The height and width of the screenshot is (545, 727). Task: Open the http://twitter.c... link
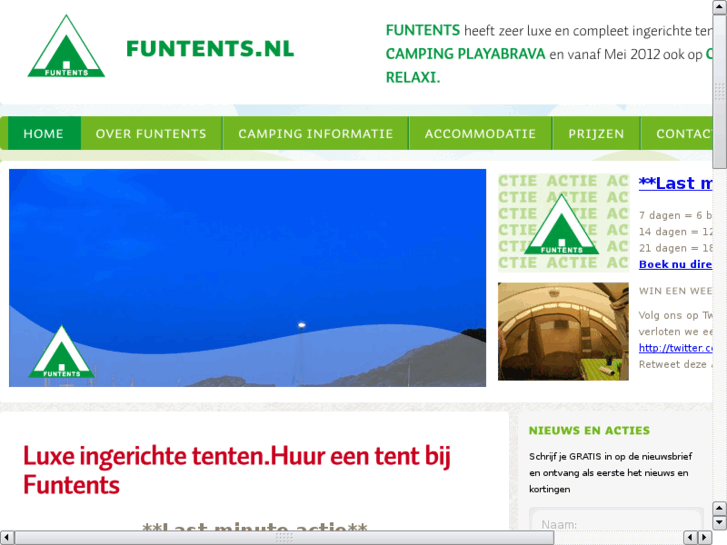click(x=676, y=348)
